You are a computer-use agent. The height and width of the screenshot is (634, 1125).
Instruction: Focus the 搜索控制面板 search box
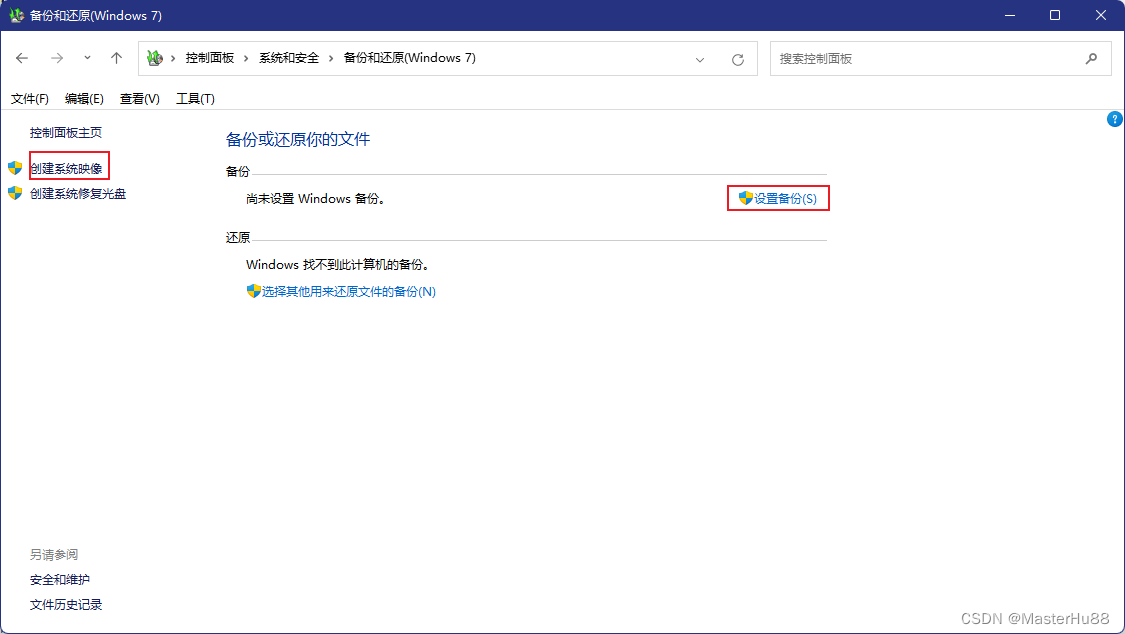(x=941, y=59)
